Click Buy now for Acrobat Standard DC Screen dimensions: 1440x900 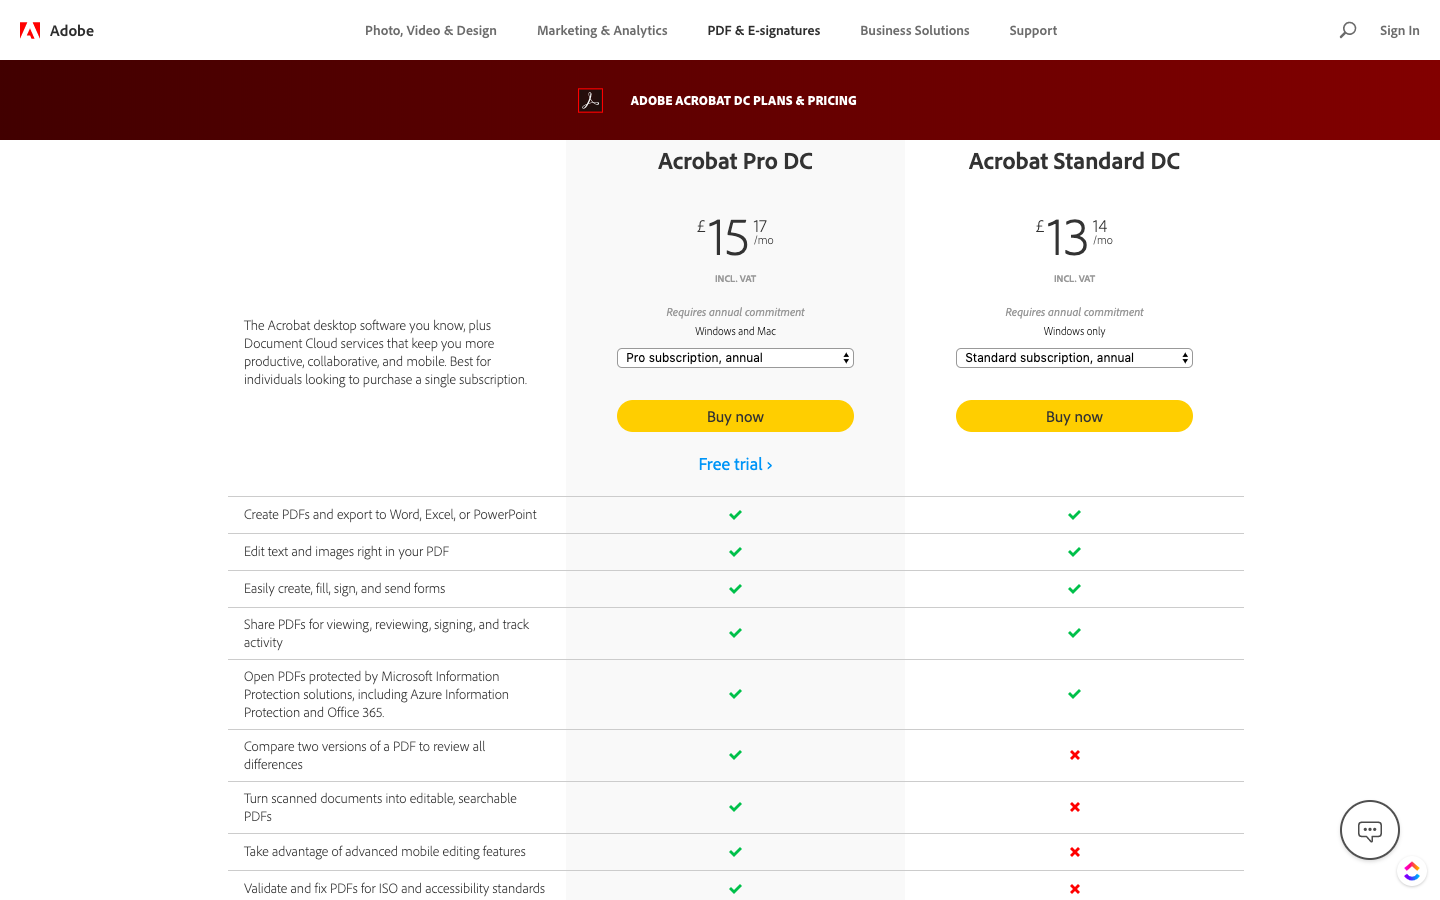1074,416
